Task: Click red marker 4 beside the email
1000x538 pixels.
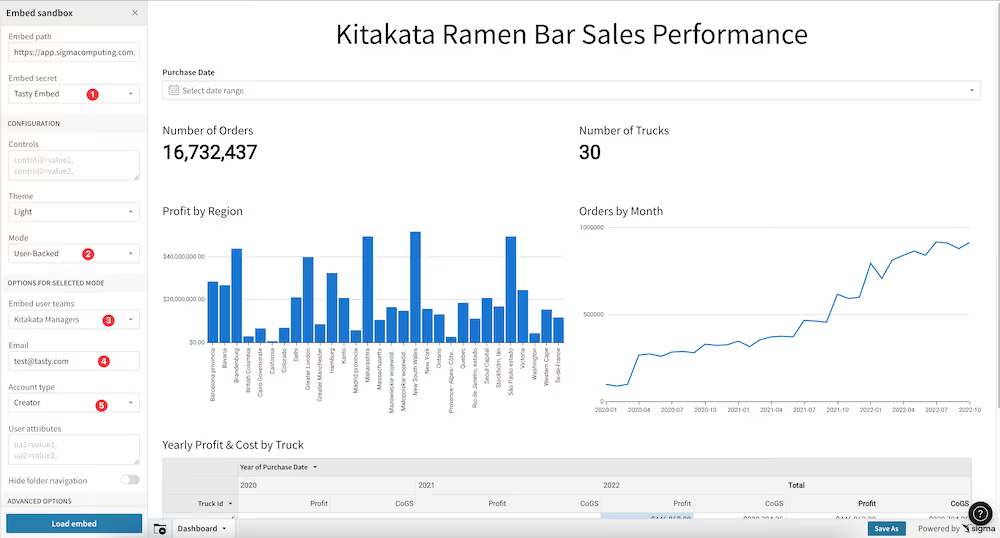Action: coord(103,361)
